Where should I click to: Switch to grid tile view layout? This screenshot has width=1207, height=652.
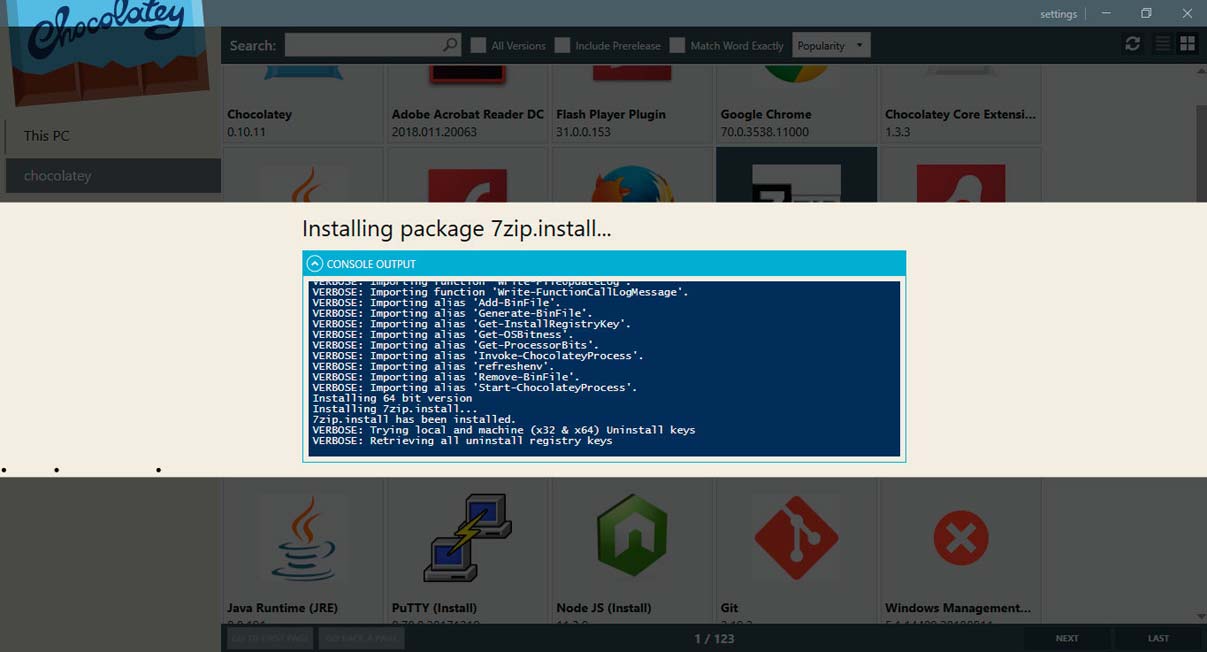(1187, 44)
